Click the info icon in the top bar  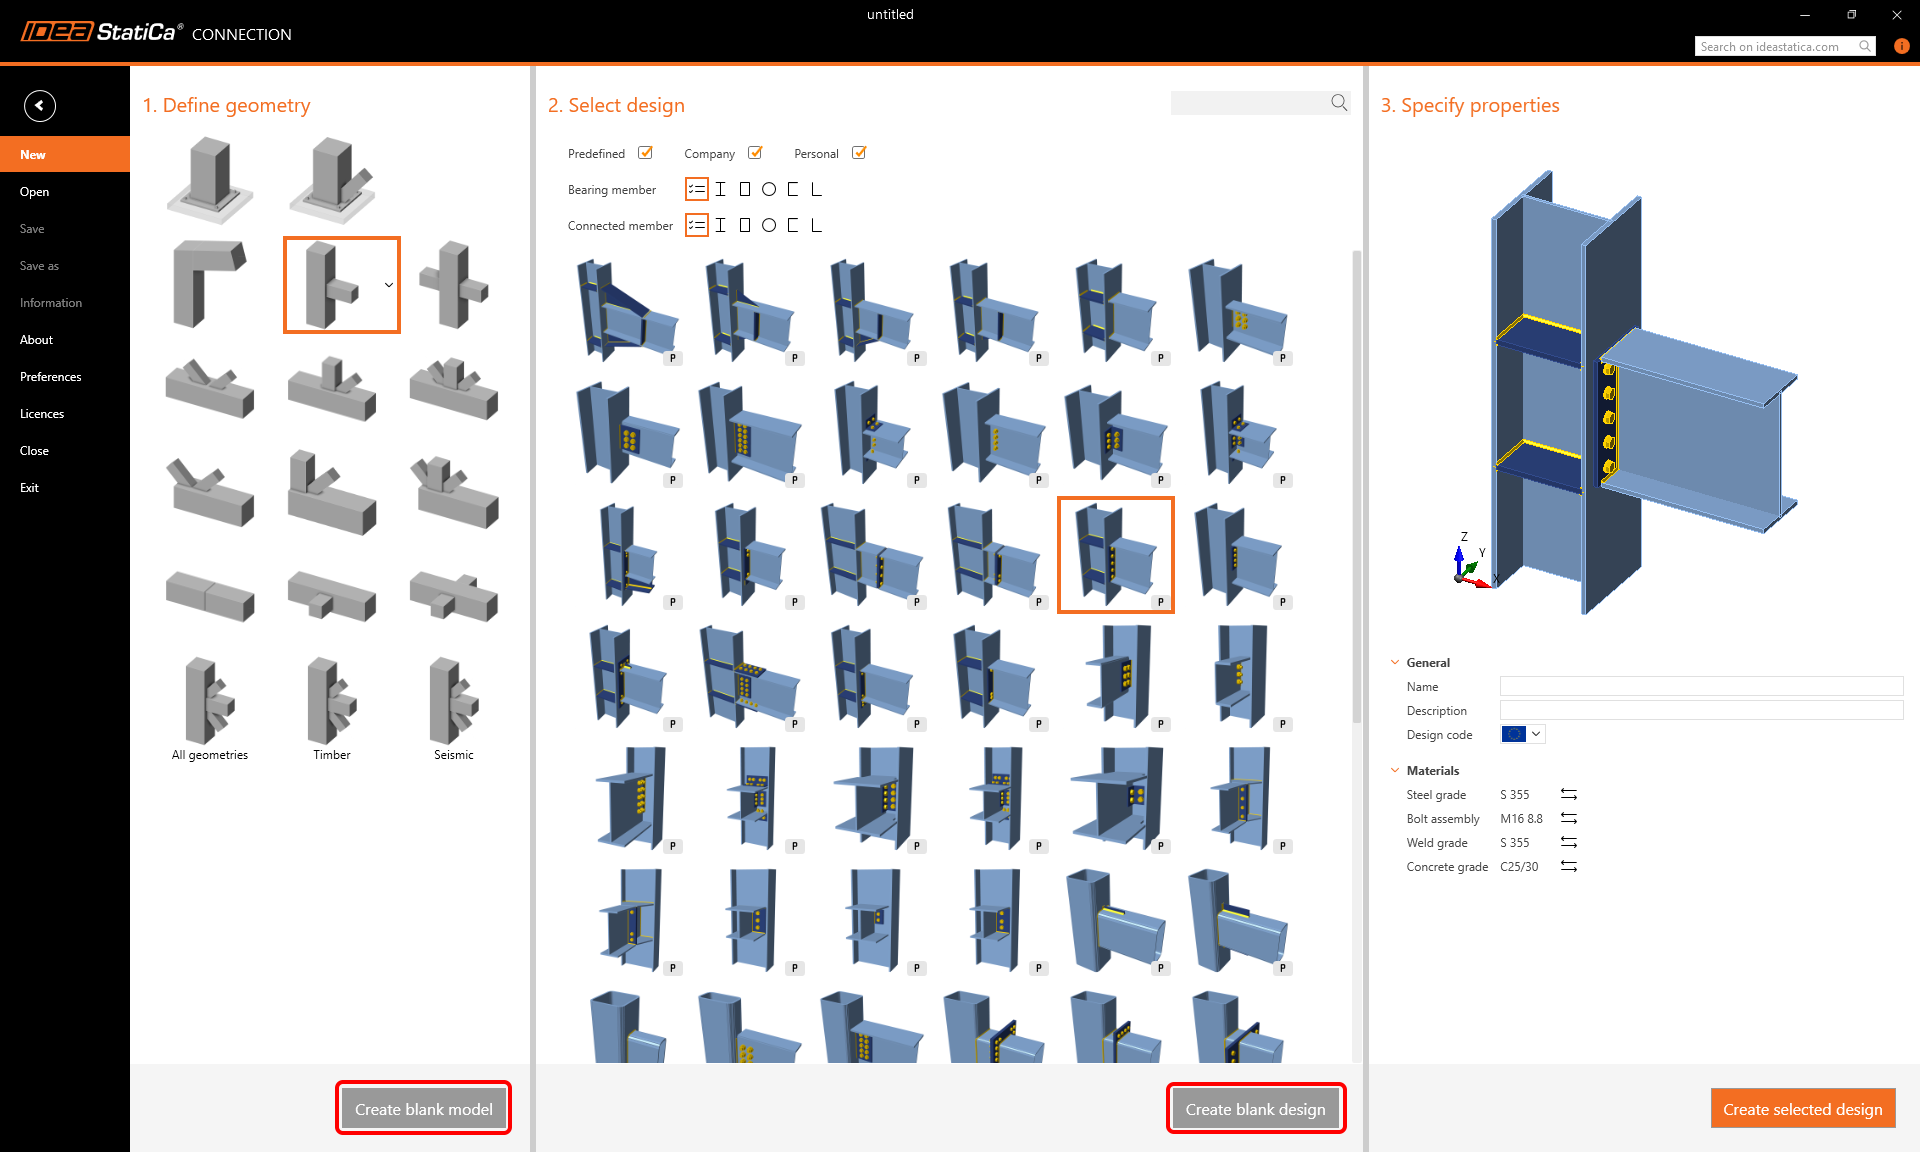pos(1901,46)
